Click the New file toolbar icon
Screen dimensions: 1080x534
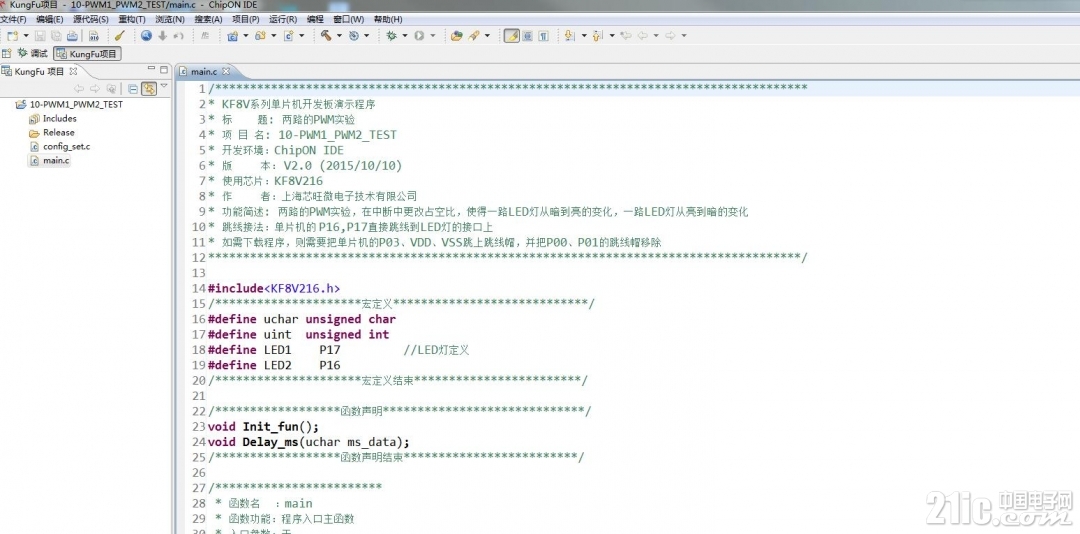pos(13,36)
